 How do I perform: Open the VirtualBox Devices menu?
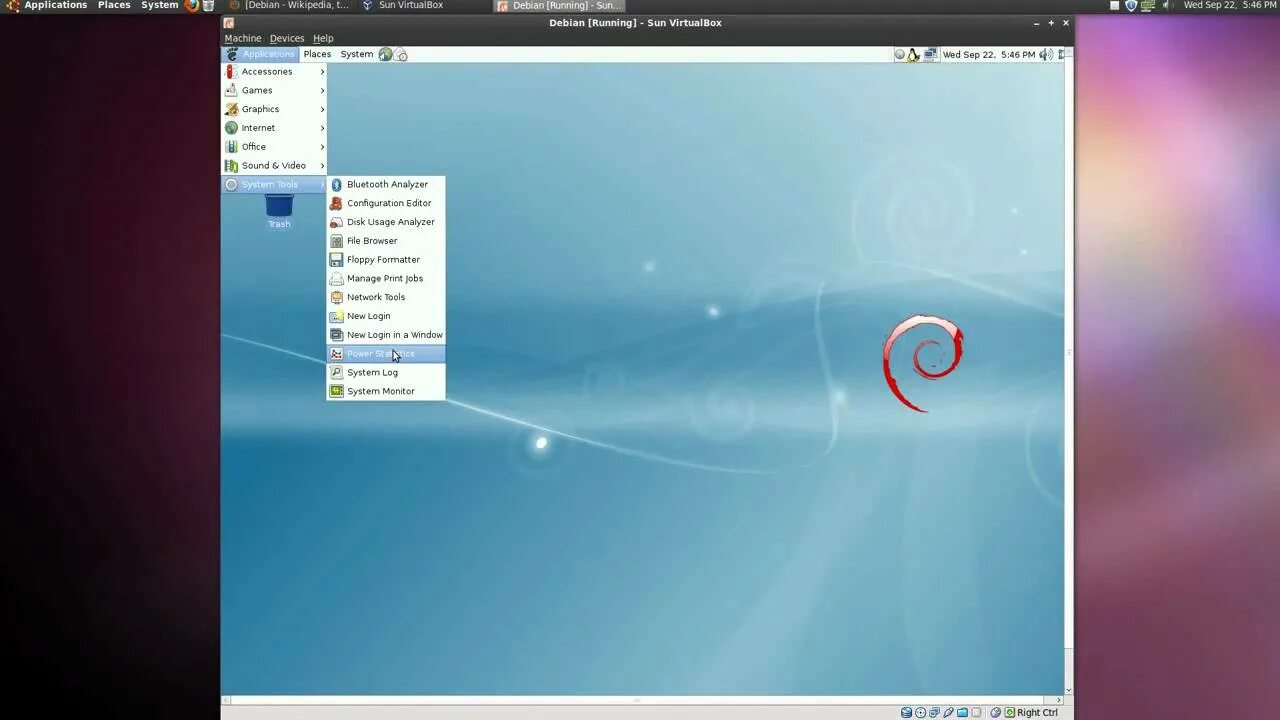tap(287, 38)
